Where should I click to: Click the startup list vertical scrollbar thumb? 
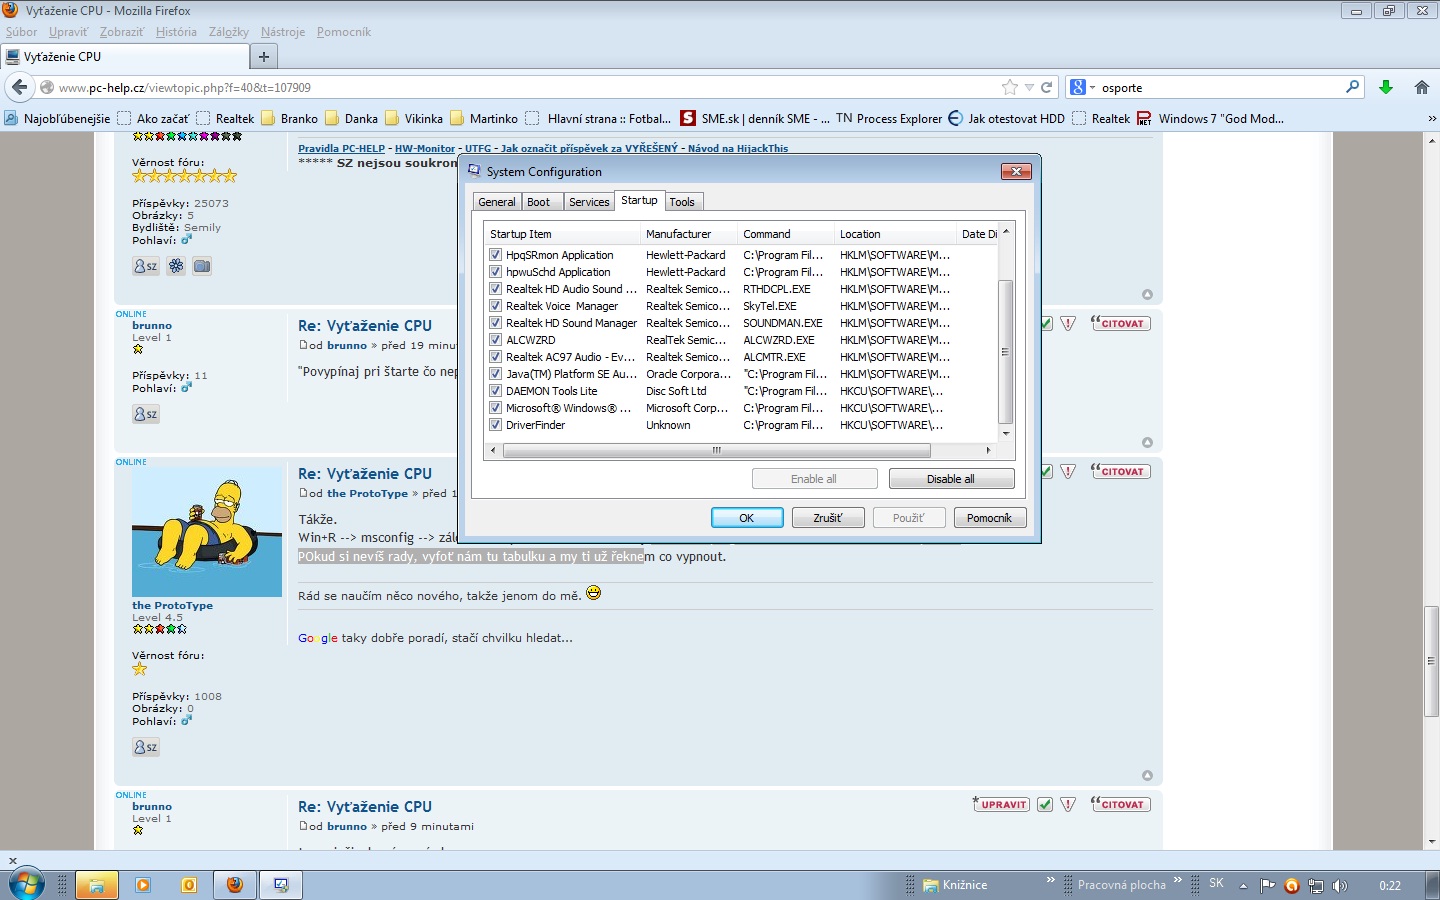coord(1006,352)
